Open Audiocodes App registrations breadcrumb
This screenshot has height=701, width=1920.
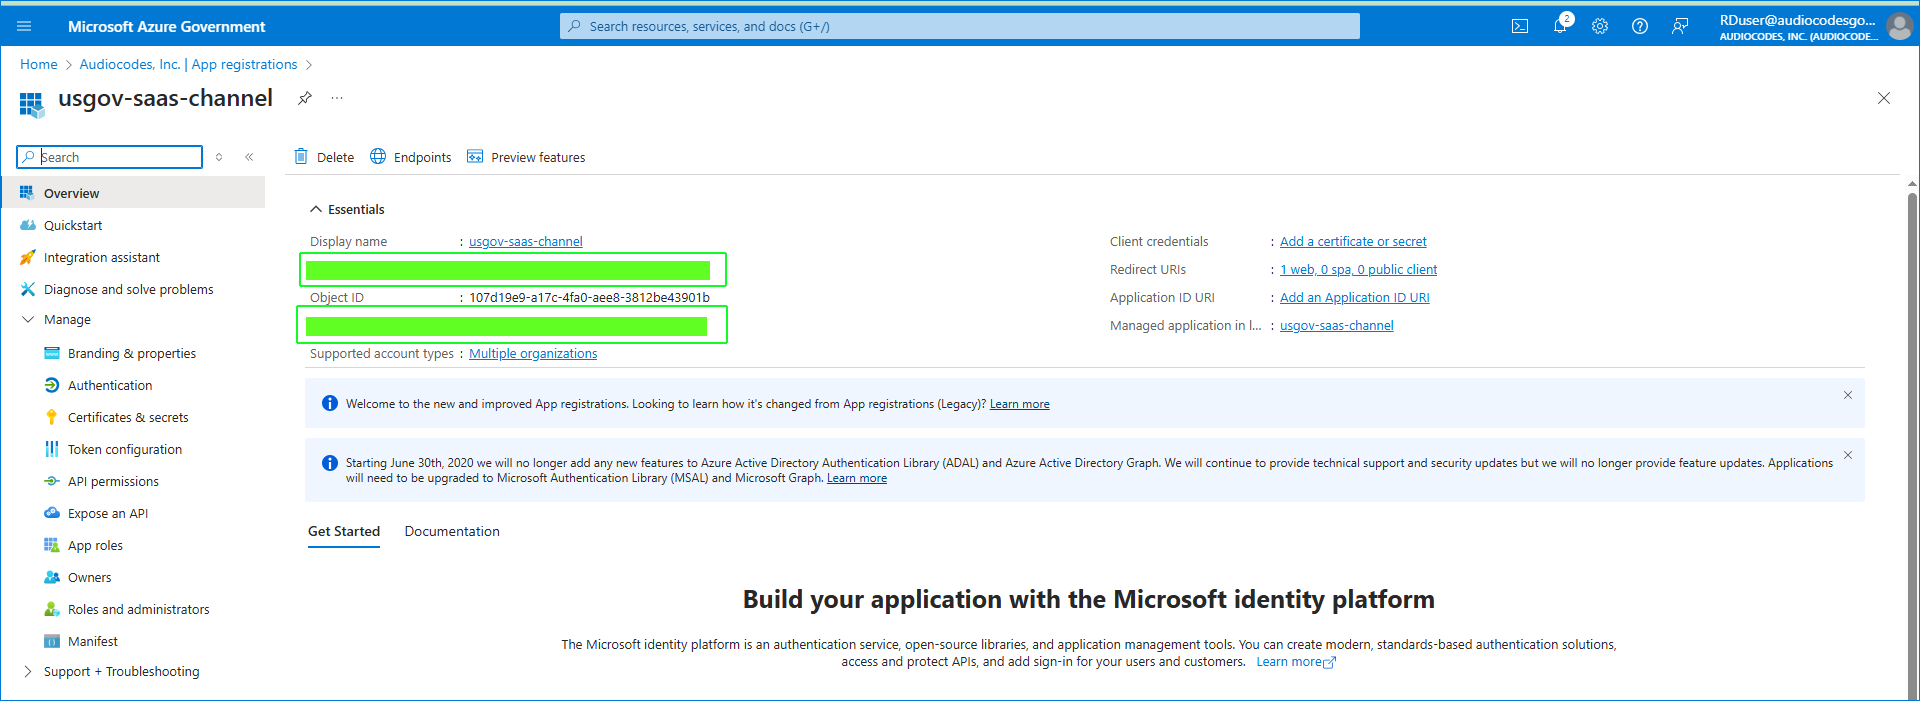click(x=188, y=64)
